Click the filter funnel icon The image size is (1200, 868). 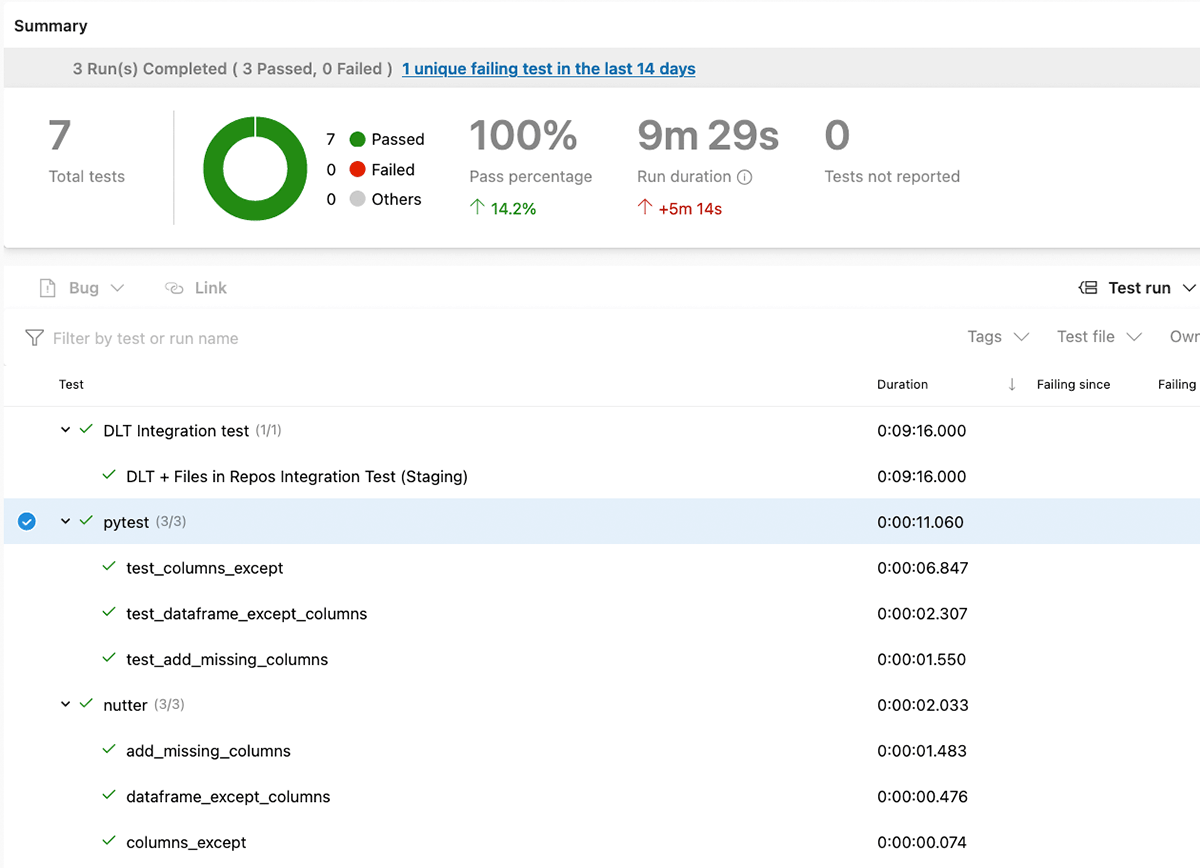coord(34,338)
